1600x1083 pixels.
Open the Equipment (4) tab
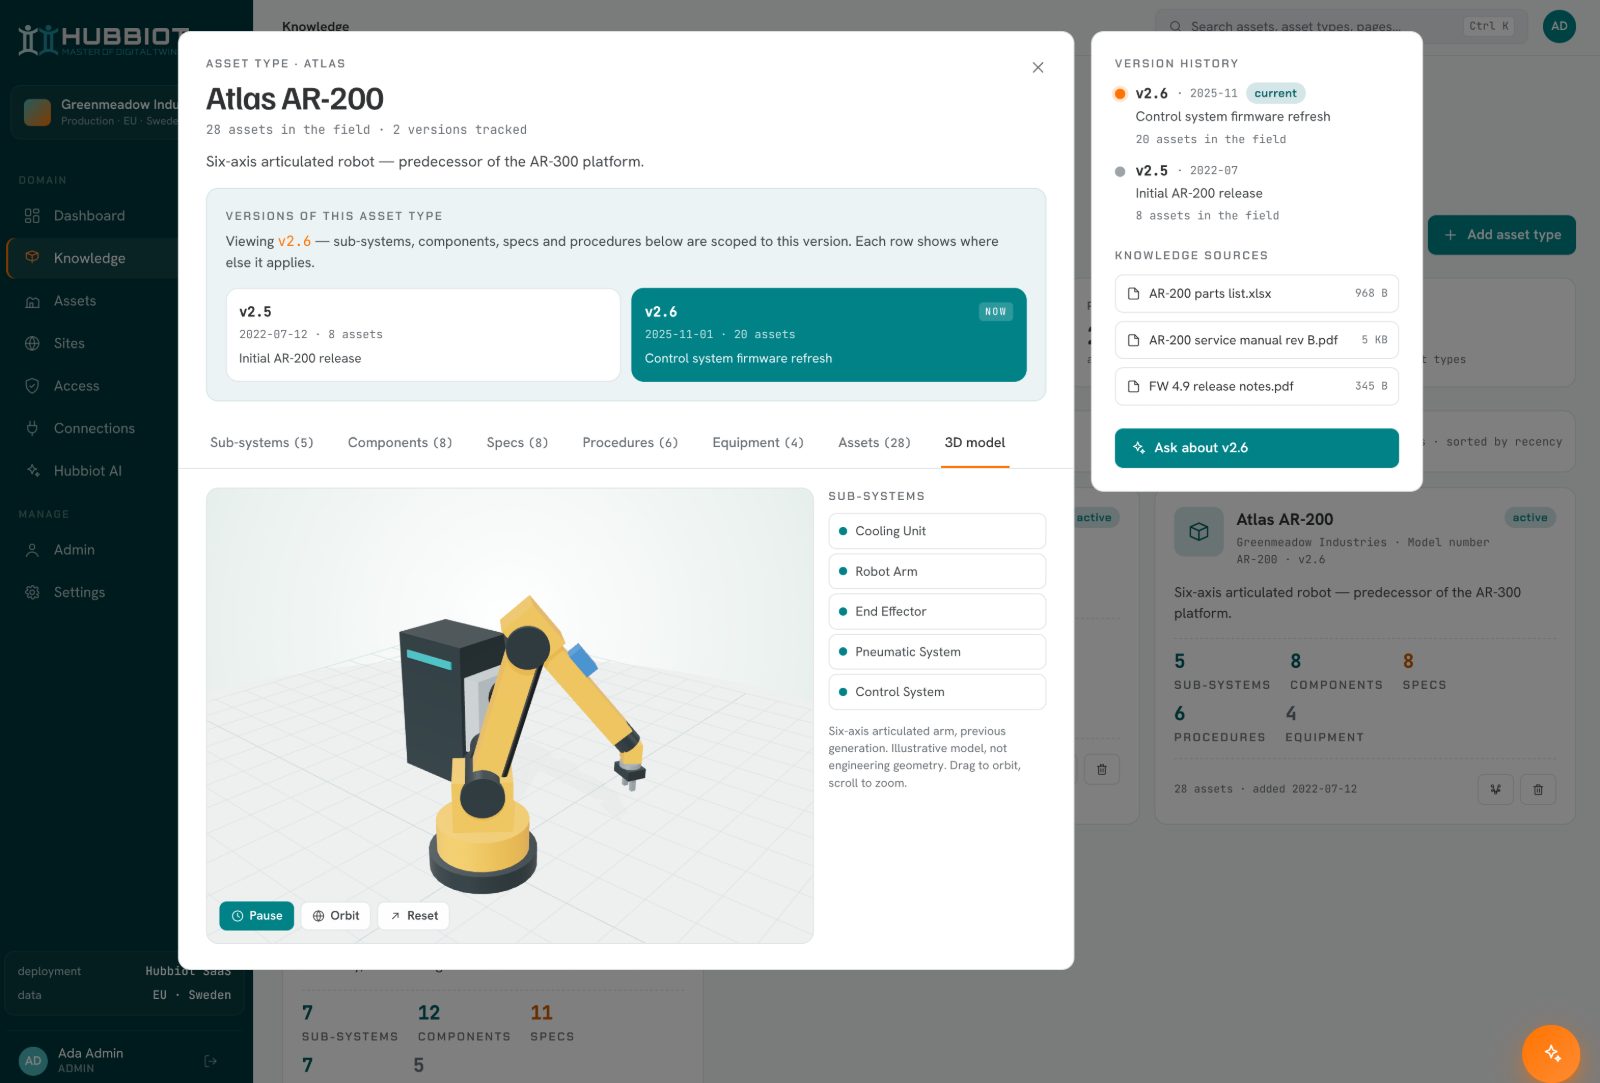click(x=758, y=443)
